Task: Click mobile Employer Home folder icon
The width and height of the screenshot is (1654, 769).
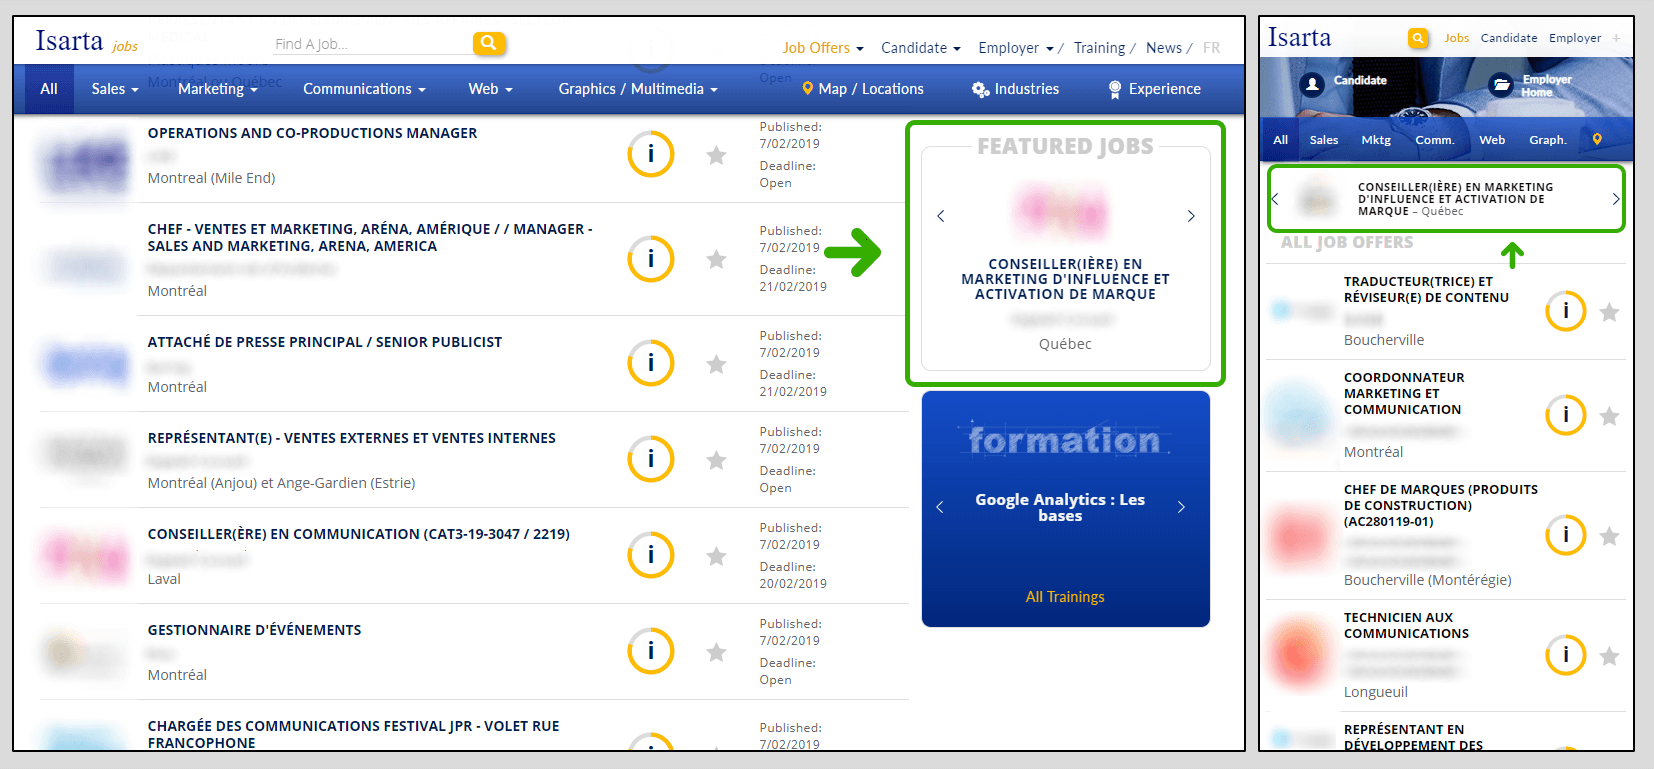Action: [x=1501, y=84]
